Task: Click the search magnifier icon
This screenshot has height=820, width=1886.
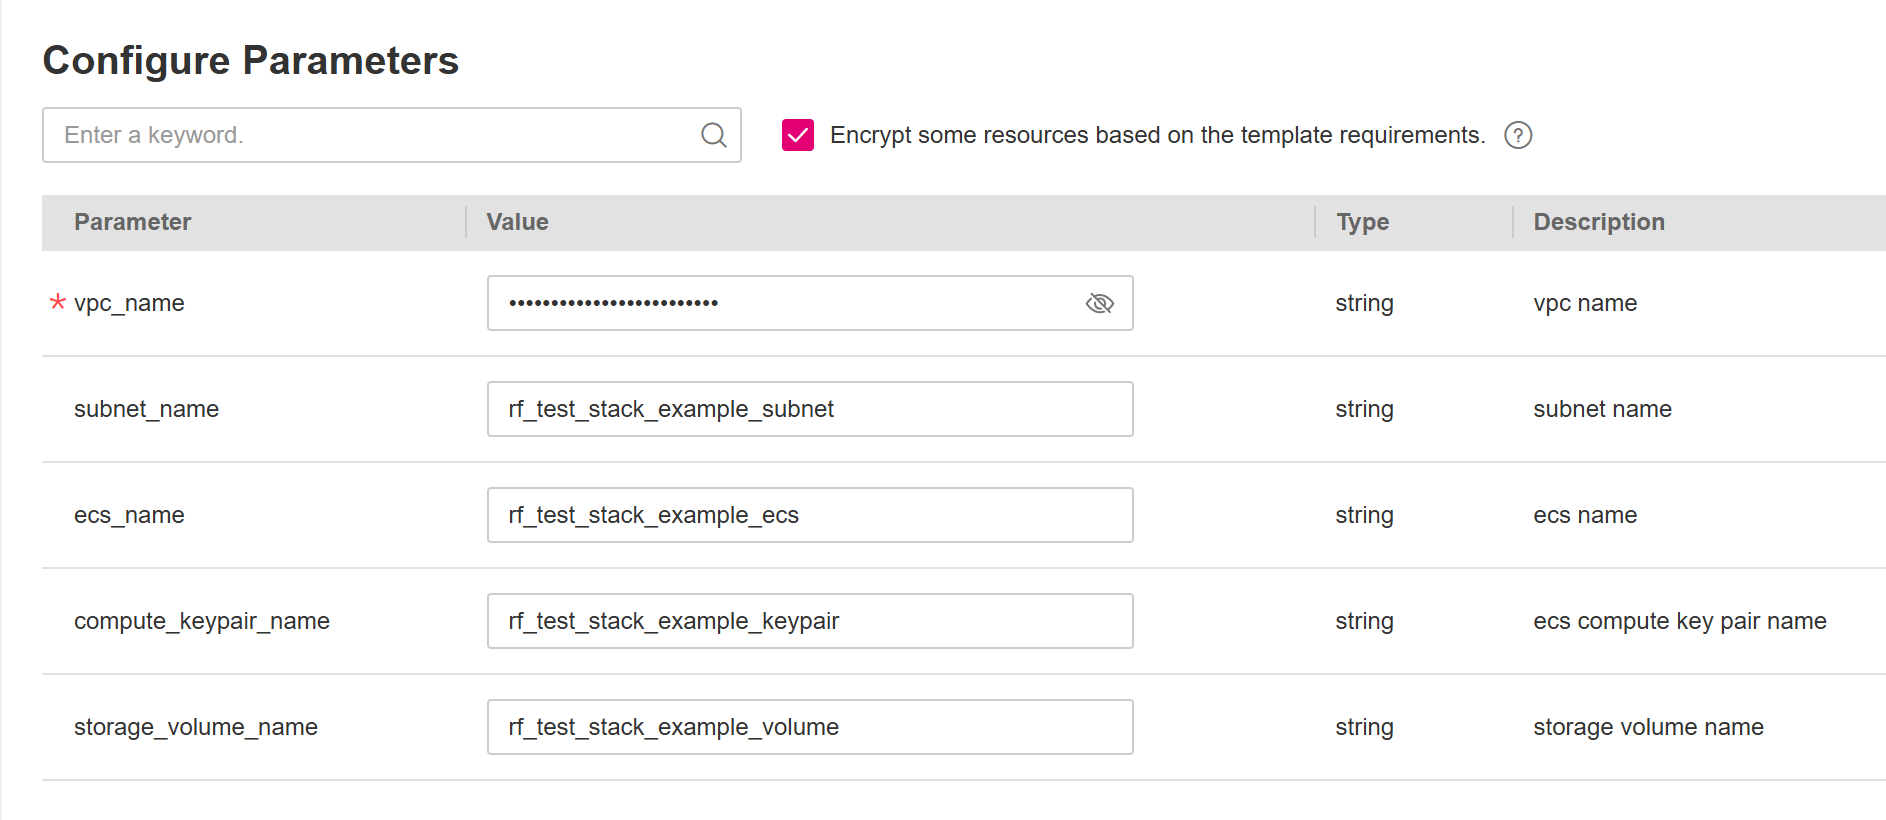Action: [713, 135]
